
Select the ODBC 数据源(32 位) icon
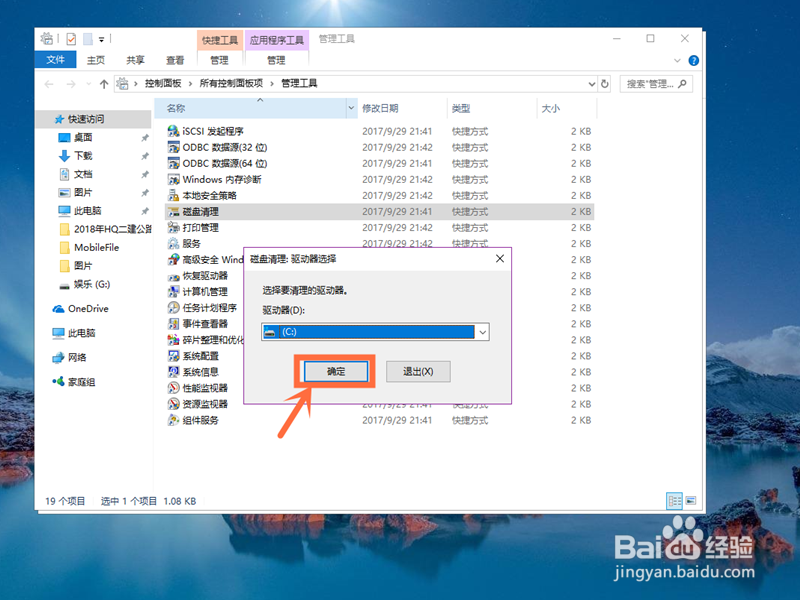pyautogui.click(x=173, y=147)
